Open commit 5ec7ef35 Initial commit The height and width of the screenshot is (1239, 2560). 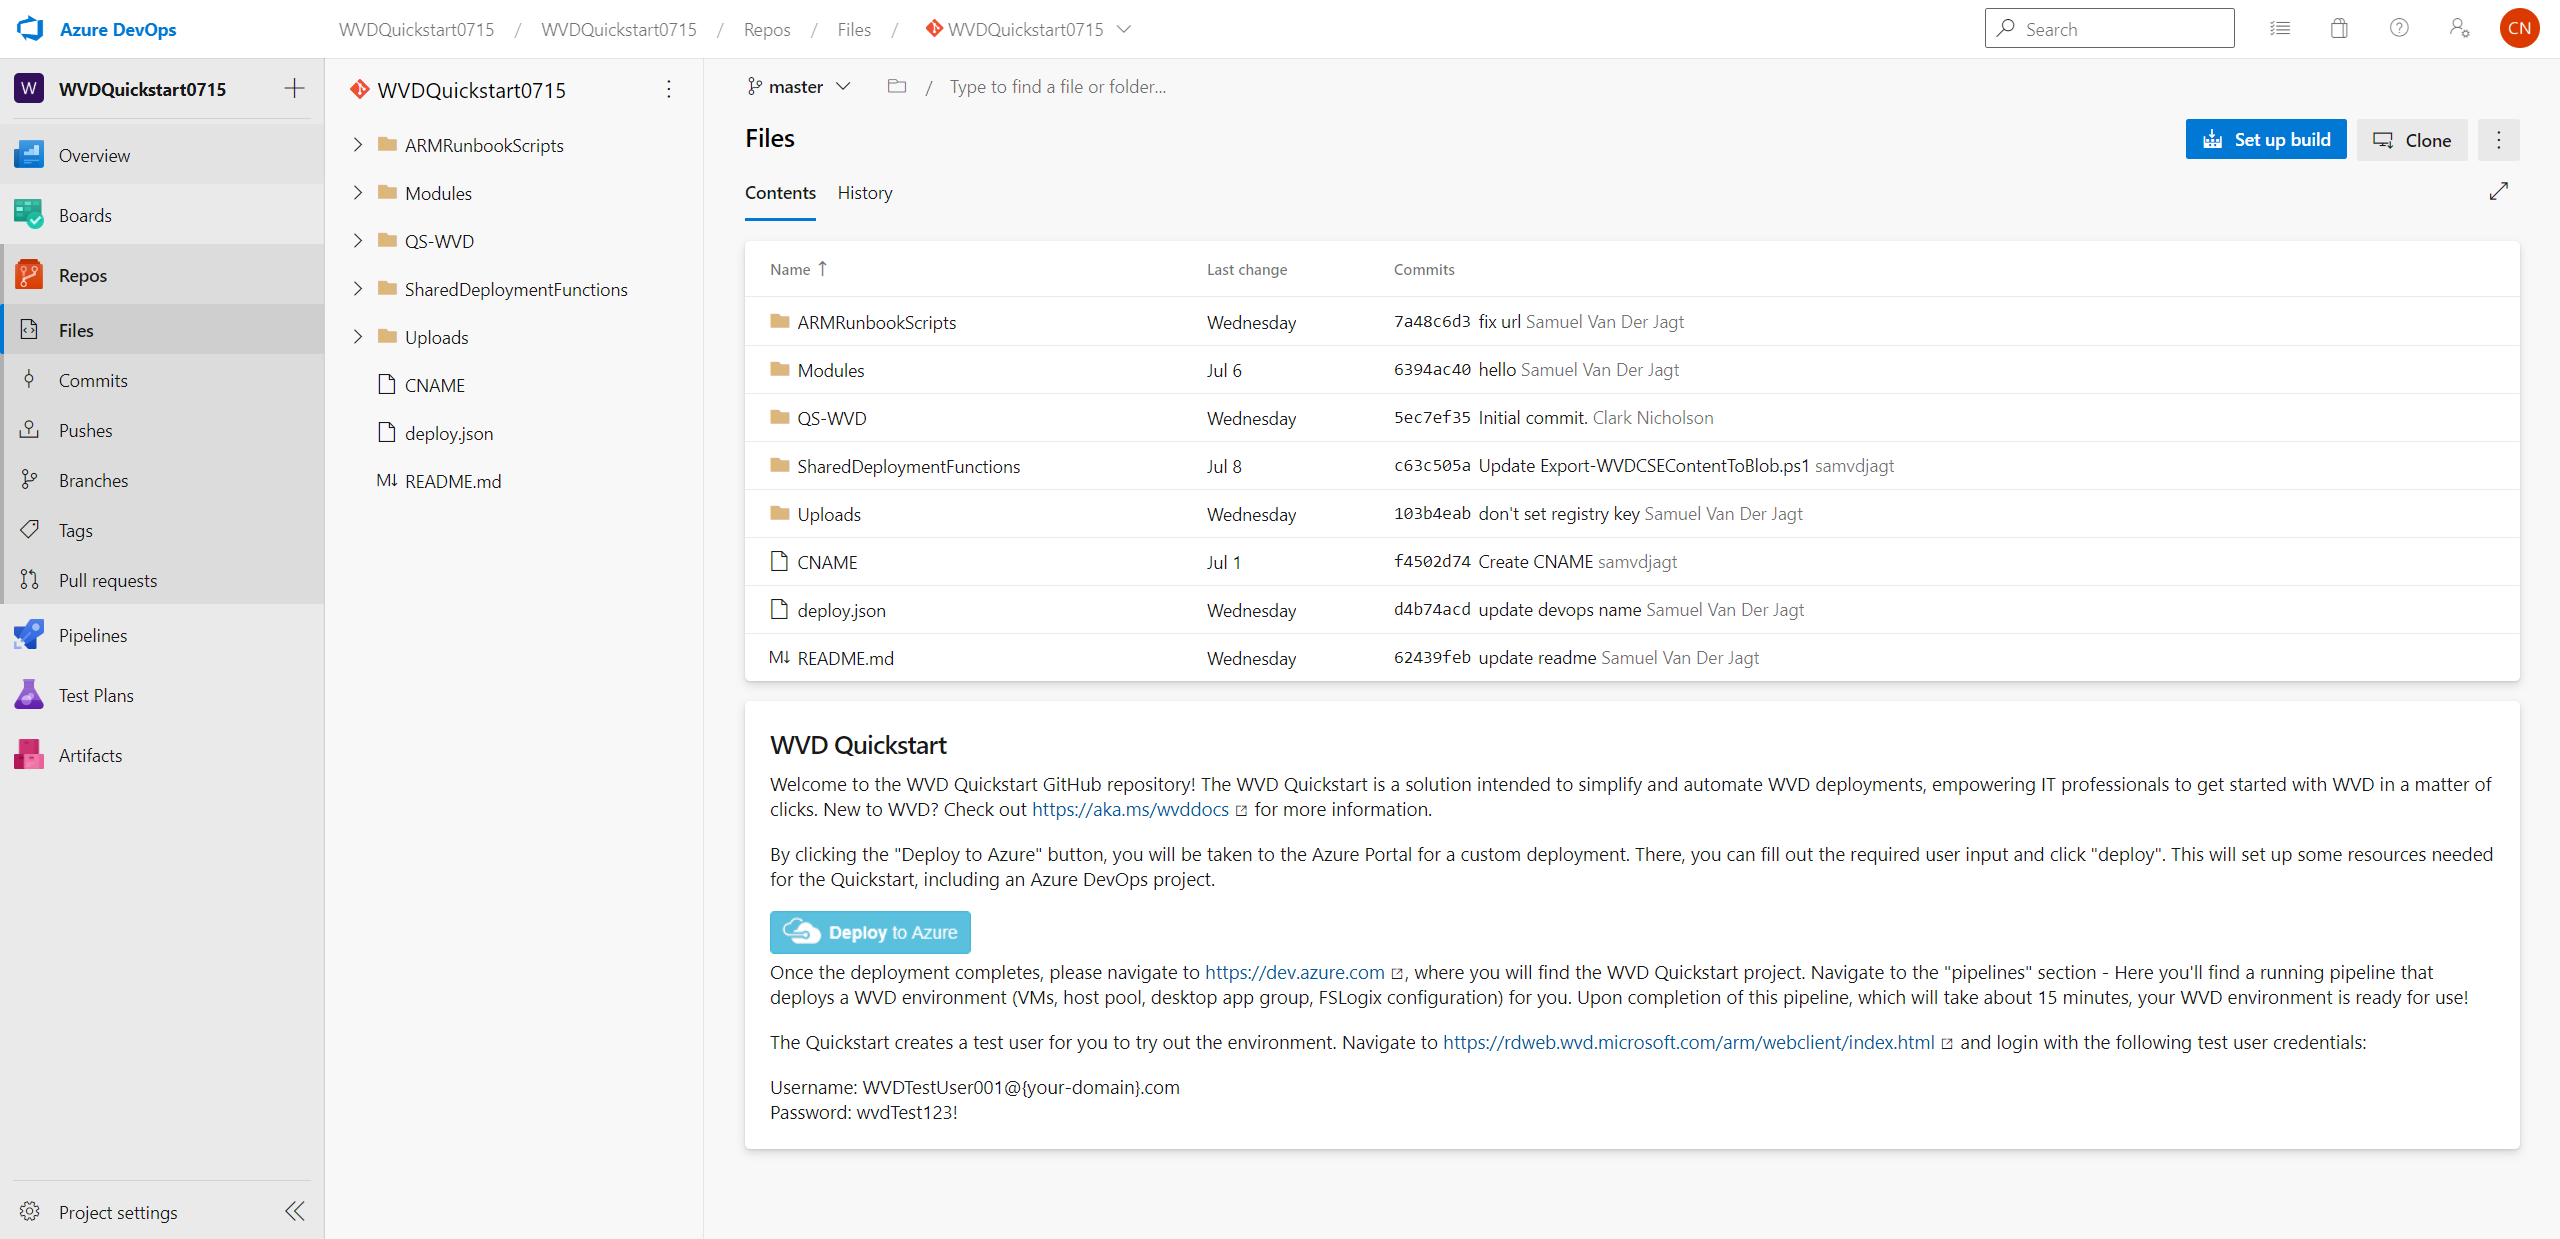point(1490,417)
